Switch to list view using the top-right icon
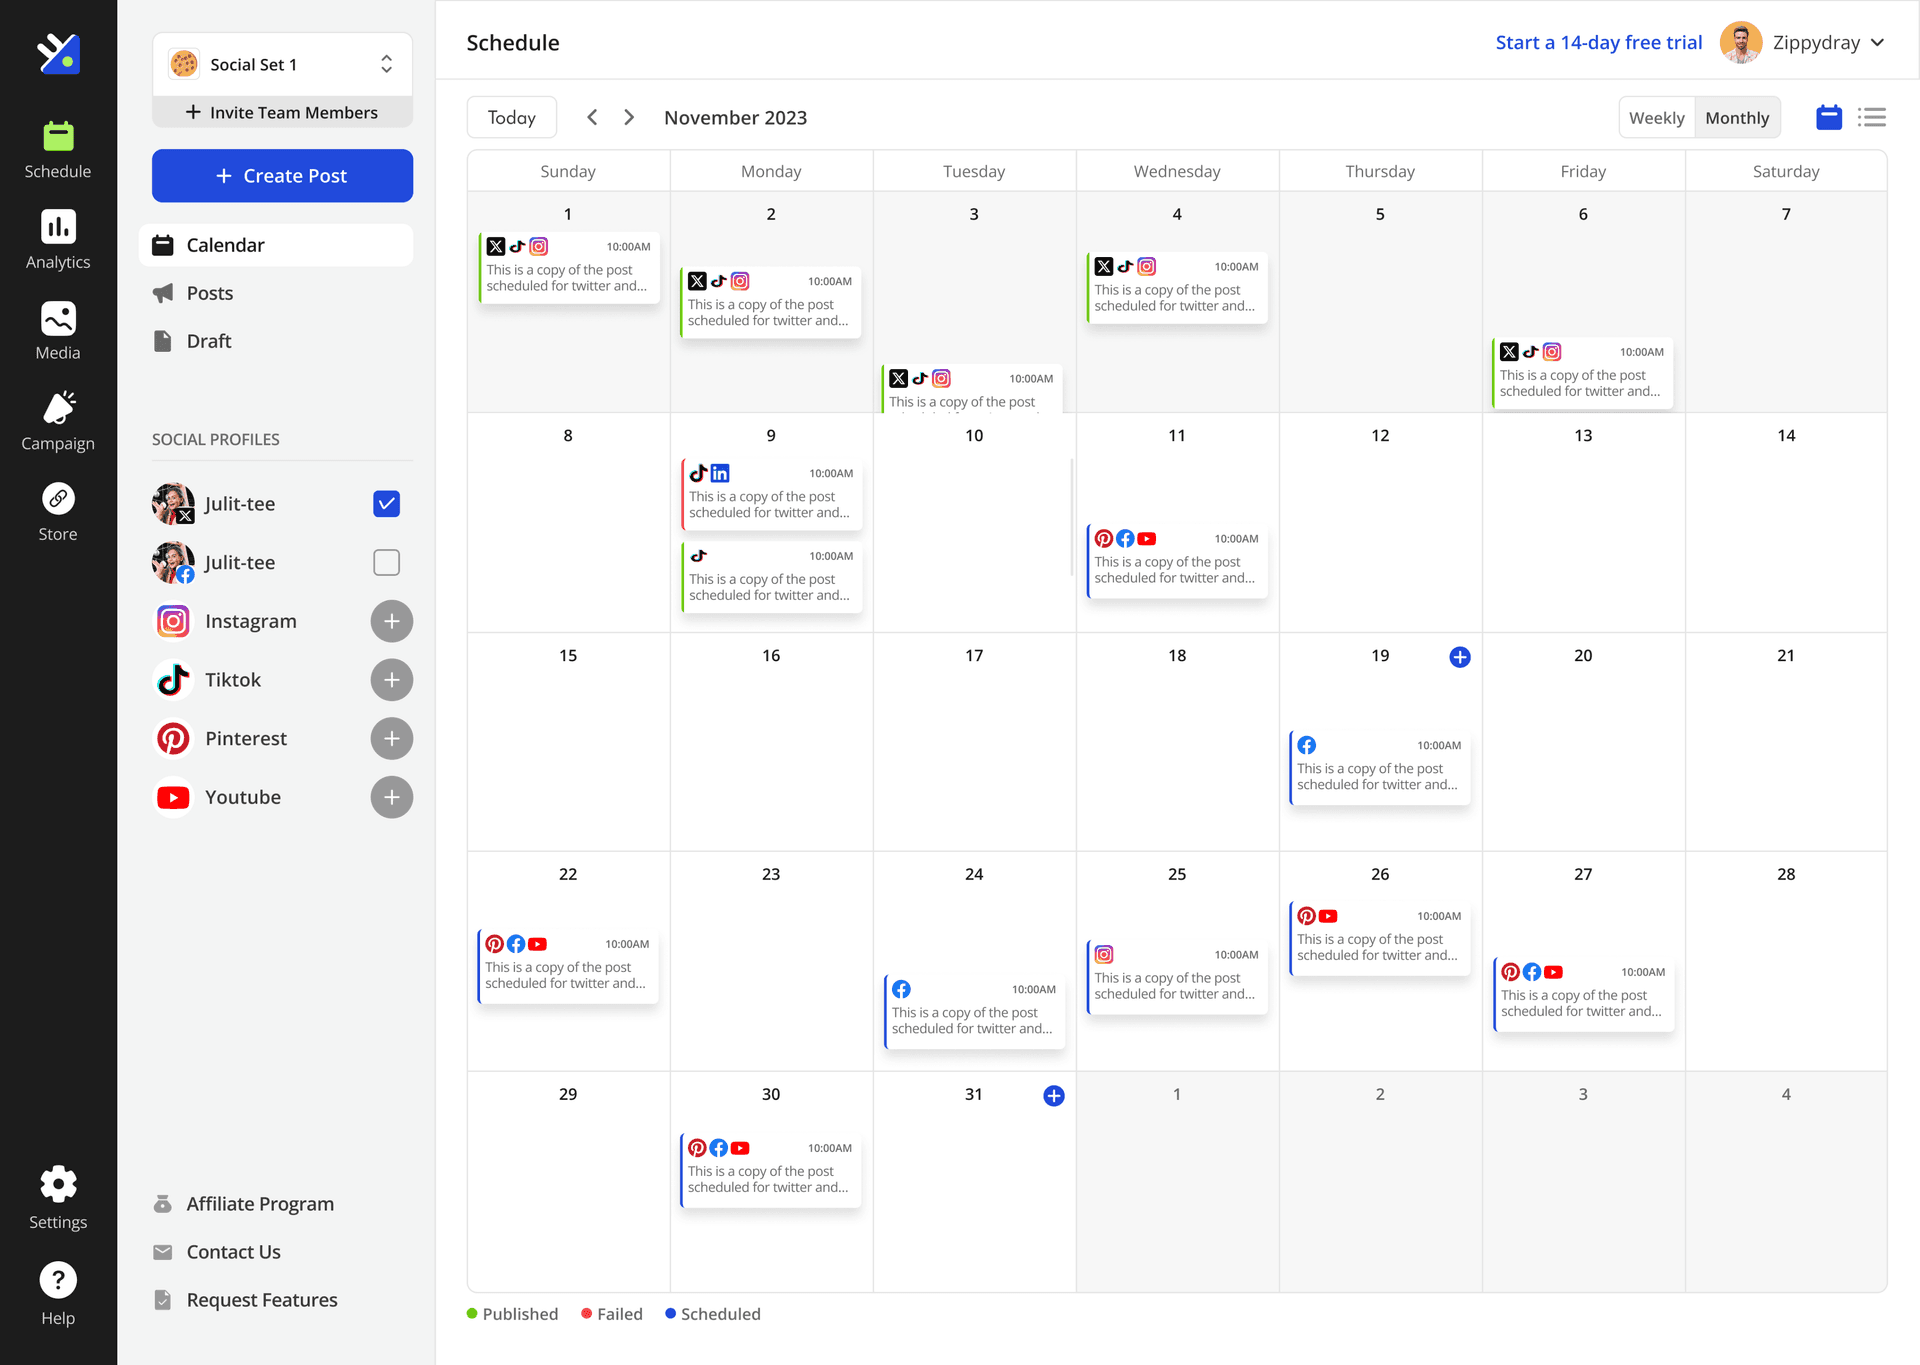The height and width of the screenshot is (1365, 1920). [1871, 117]
